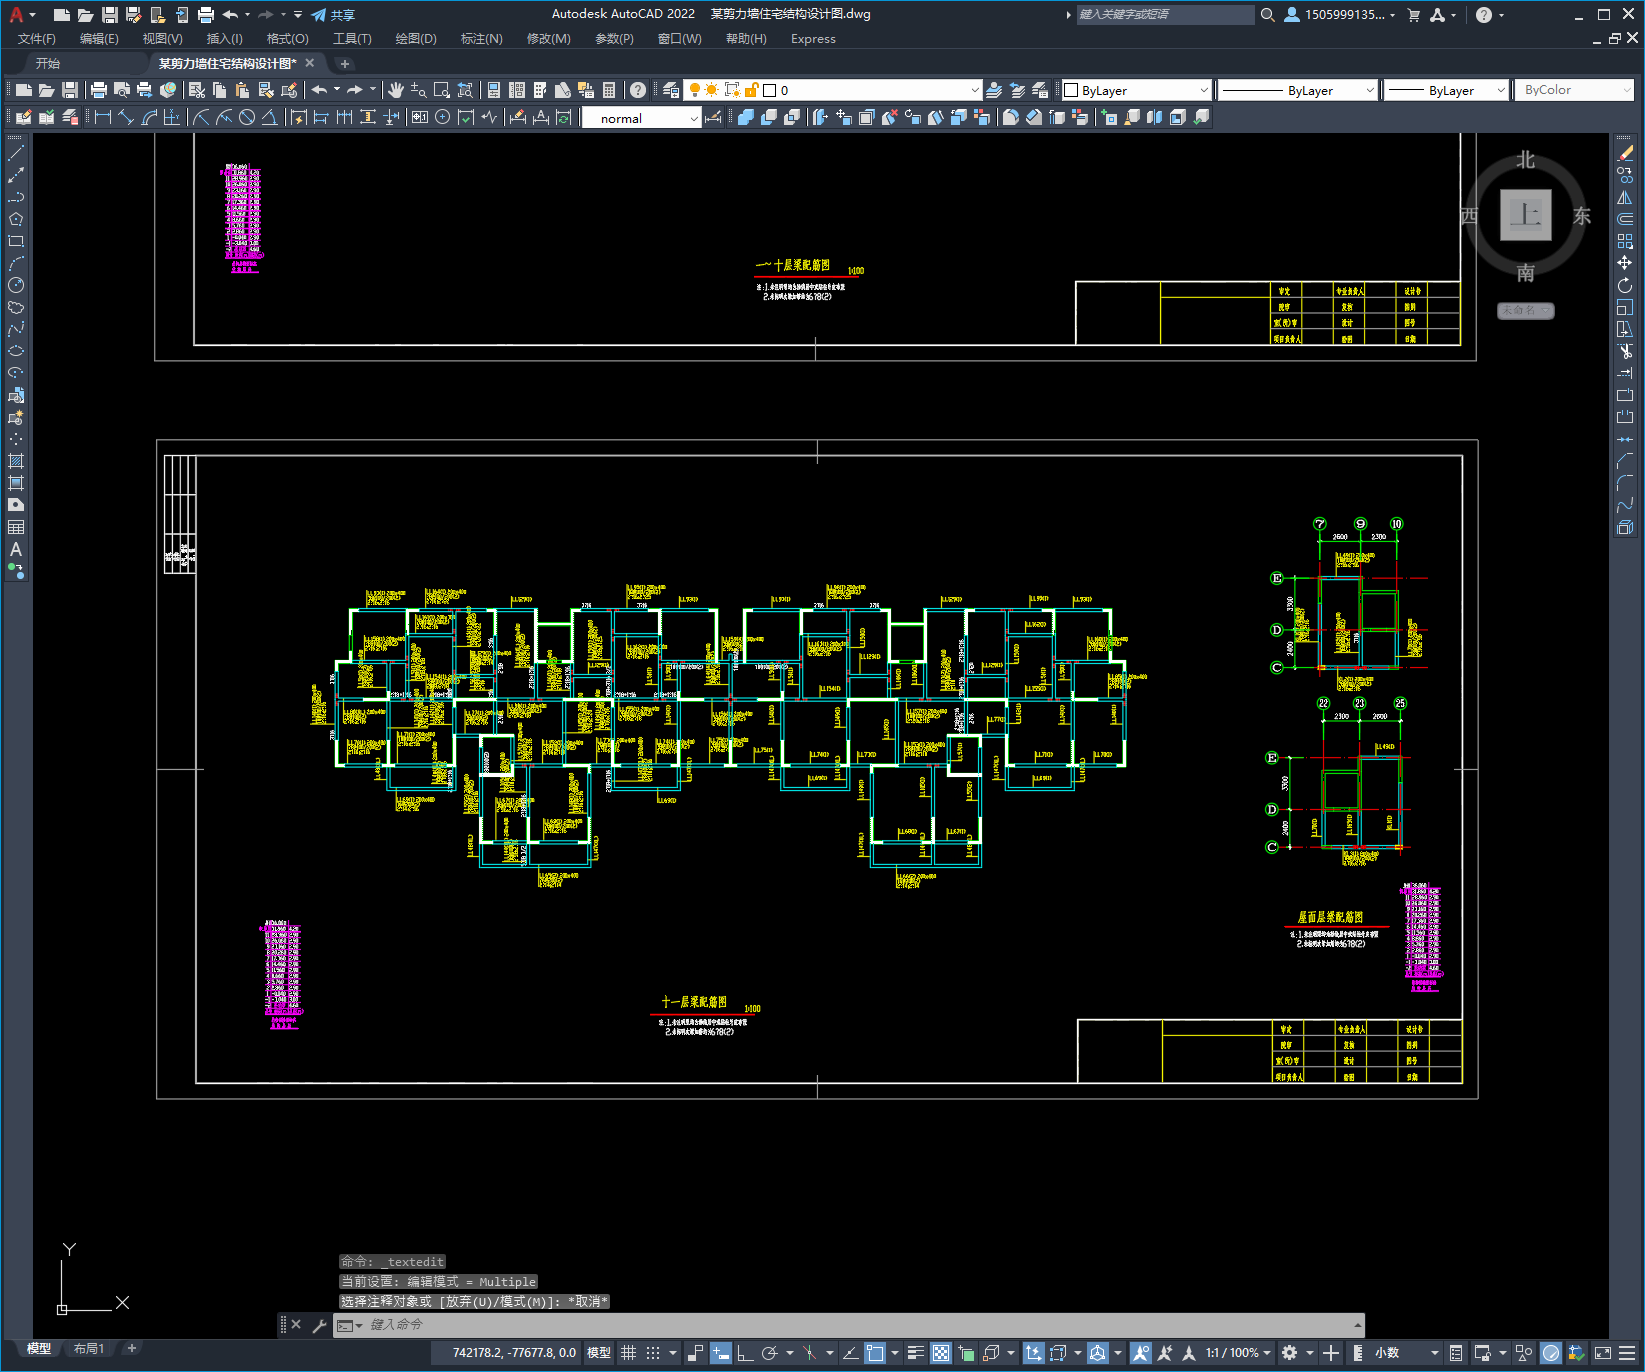Click the 上 face of the ViewCube
The width and height of the screenshot is (1645, 1372).
(x=1525, y=215)
